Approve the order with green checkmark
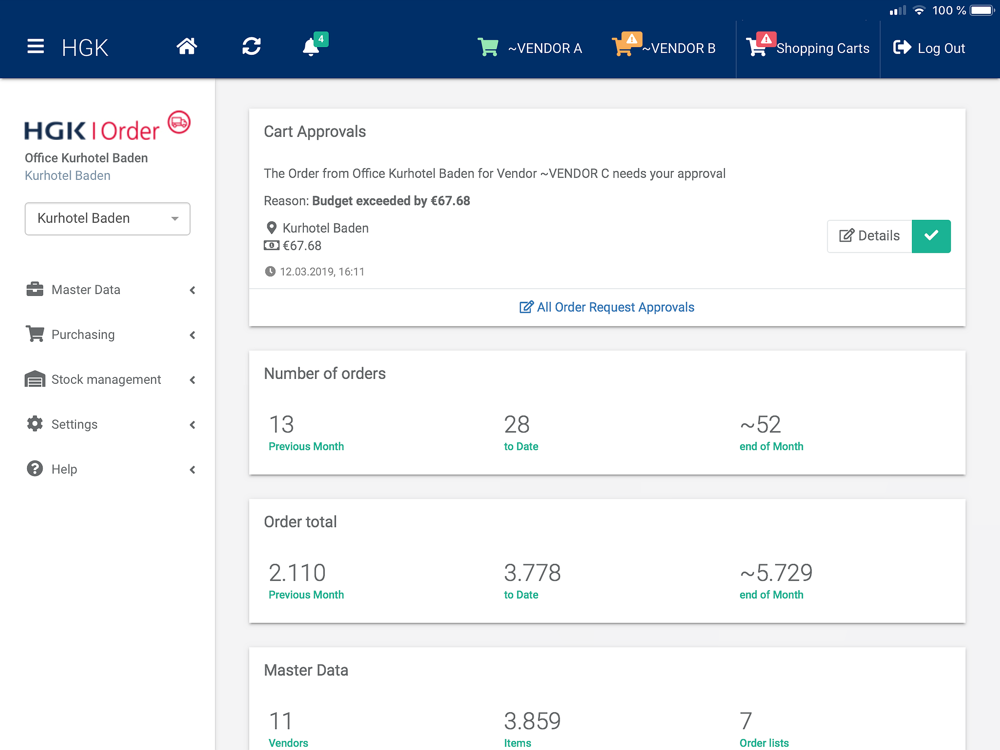The width and height of the screenshot is (1000, 750). coord(931,236)
